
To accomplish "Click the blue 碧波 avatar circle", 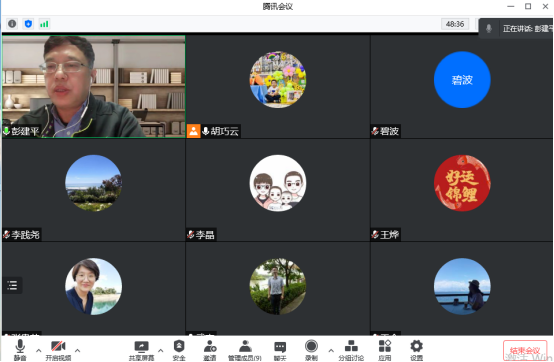I will coord(462,79).
